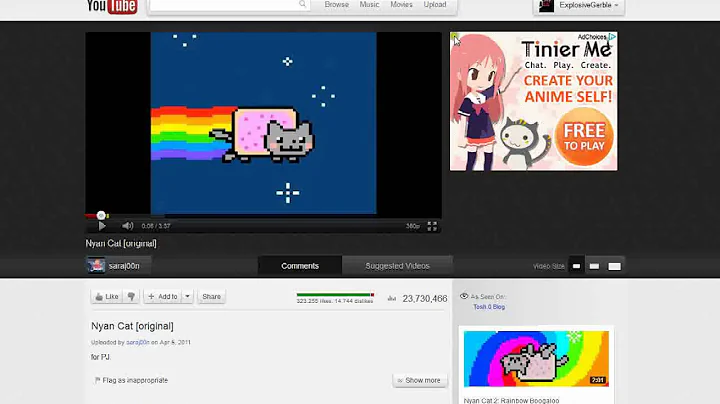Play the Nyan Cat video
The image size is (720, 404).
pos(102,226)
